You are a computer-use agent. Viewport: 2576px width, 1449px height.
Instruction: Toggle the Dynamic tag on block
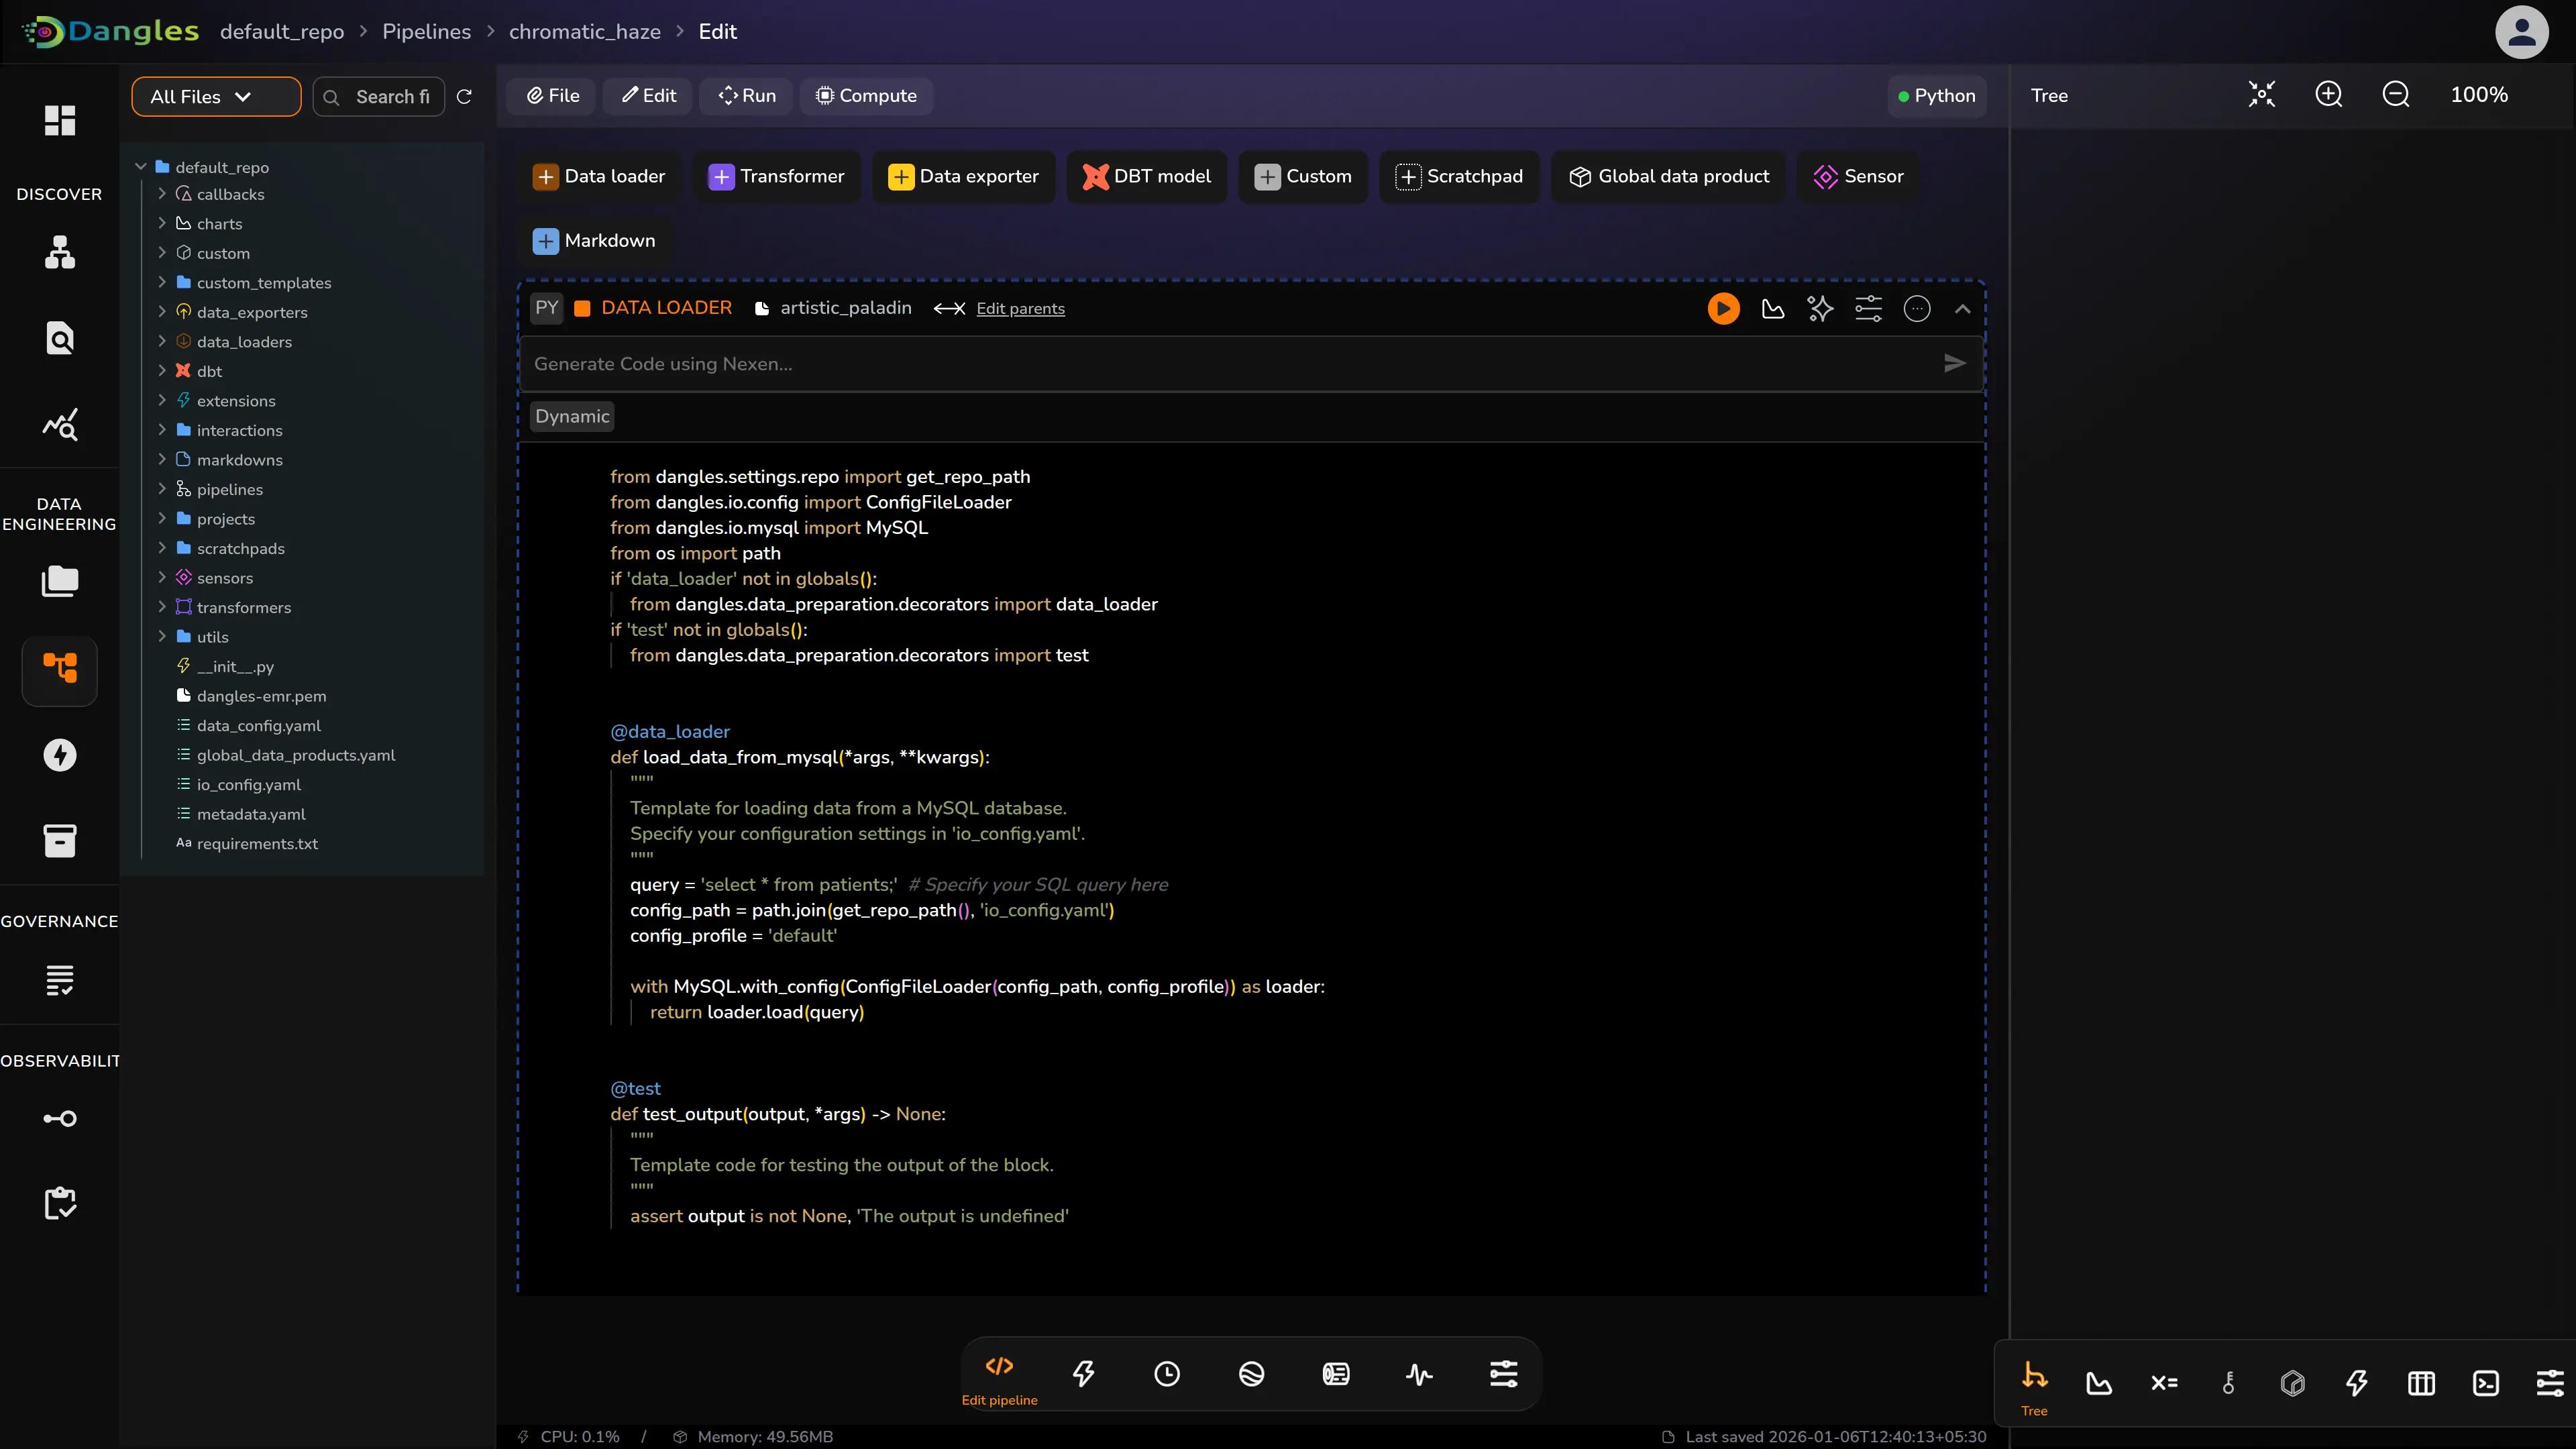(x=572, y=417)
